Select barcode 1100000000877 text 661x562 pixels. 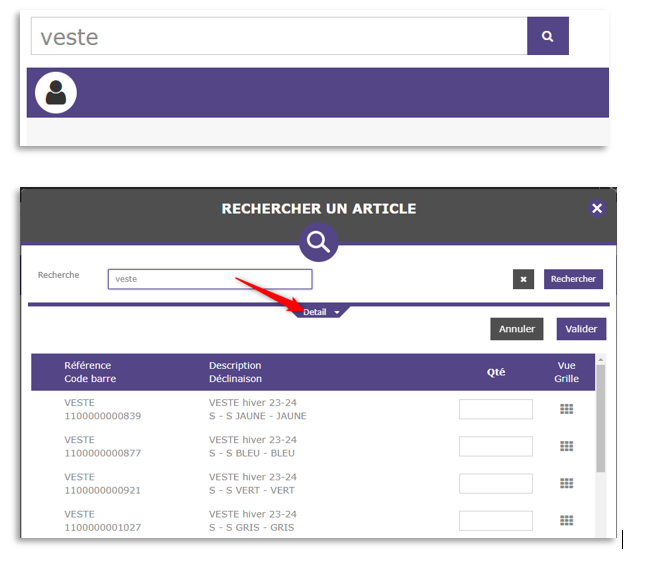click(x=102, y=453)
